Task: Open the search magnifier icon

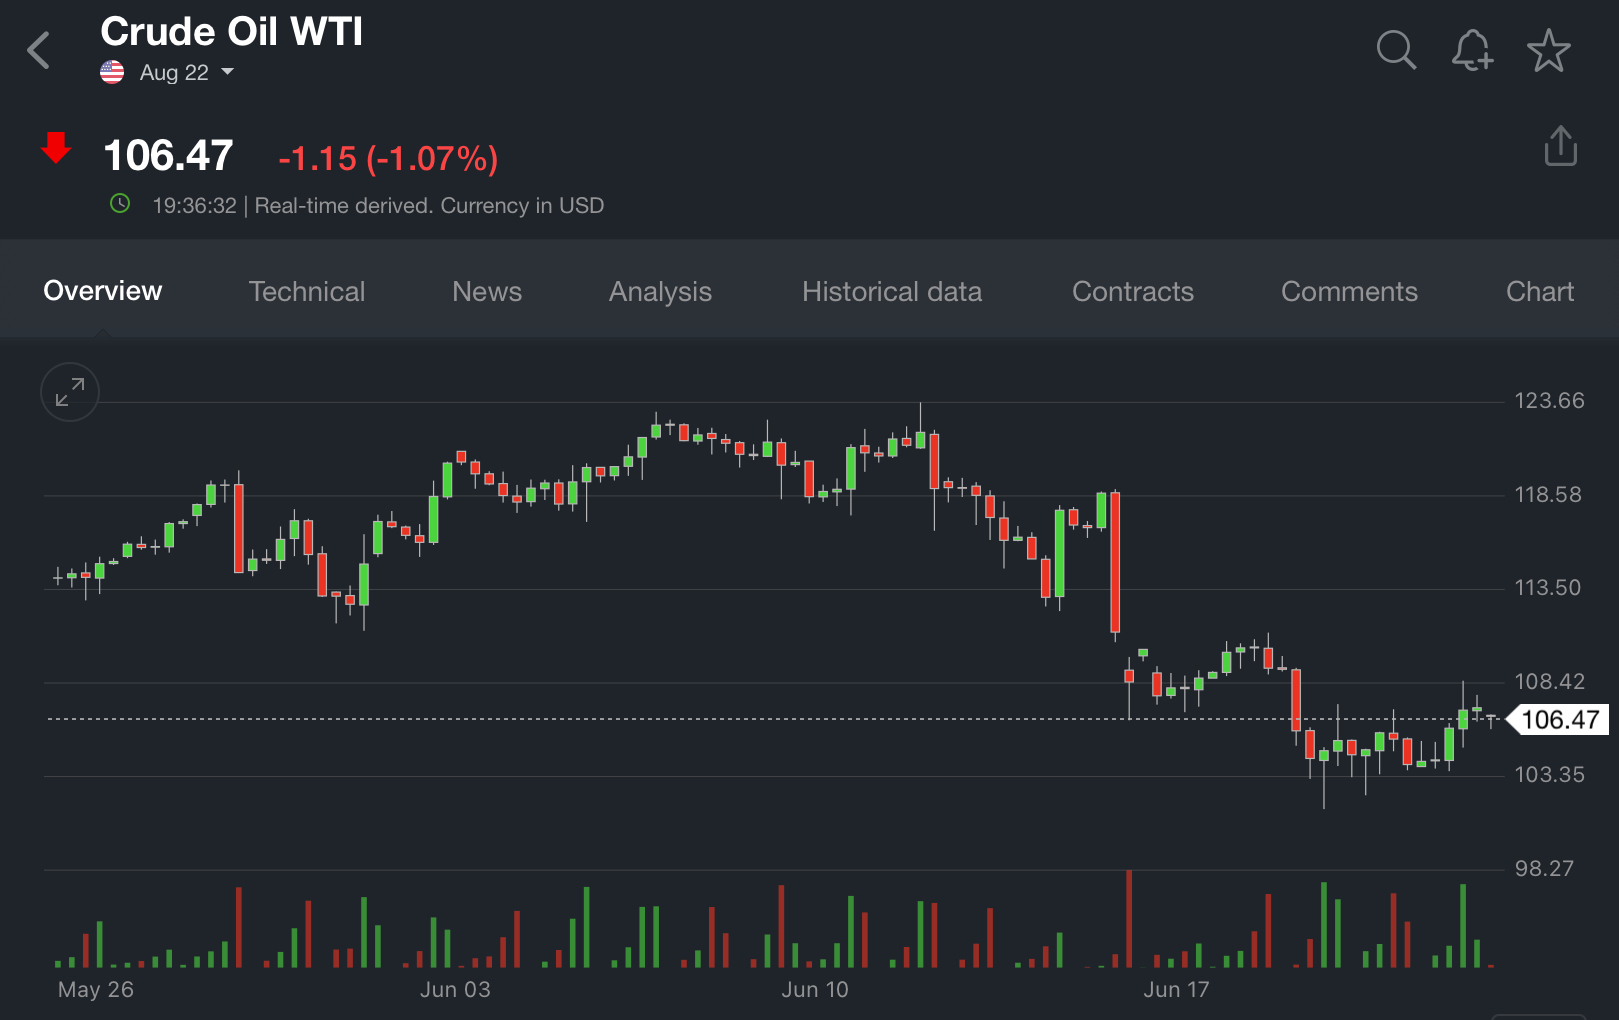Action: pyautogui.click(x=1396, y=50)
